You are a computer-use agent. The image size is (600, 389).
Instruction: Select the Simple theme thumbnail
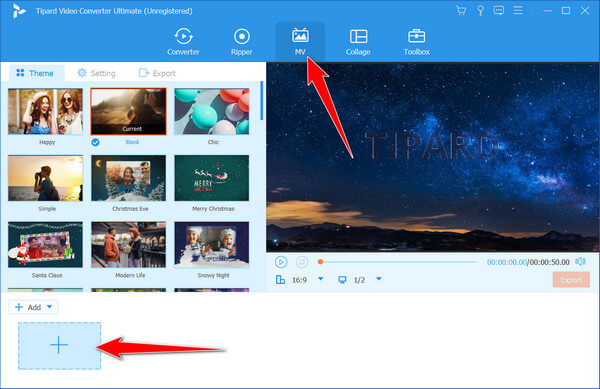45,178
